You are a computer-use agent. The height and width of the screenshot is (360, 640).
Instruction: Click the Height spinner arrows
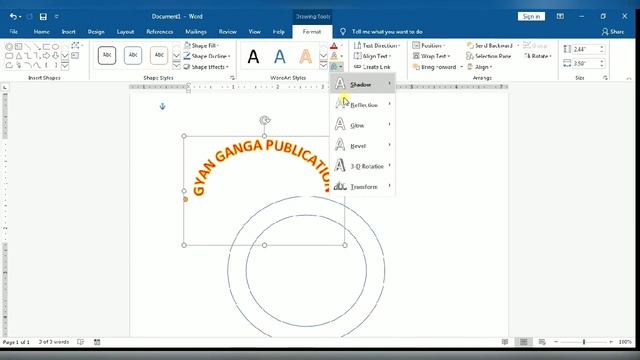pos(602,49)
